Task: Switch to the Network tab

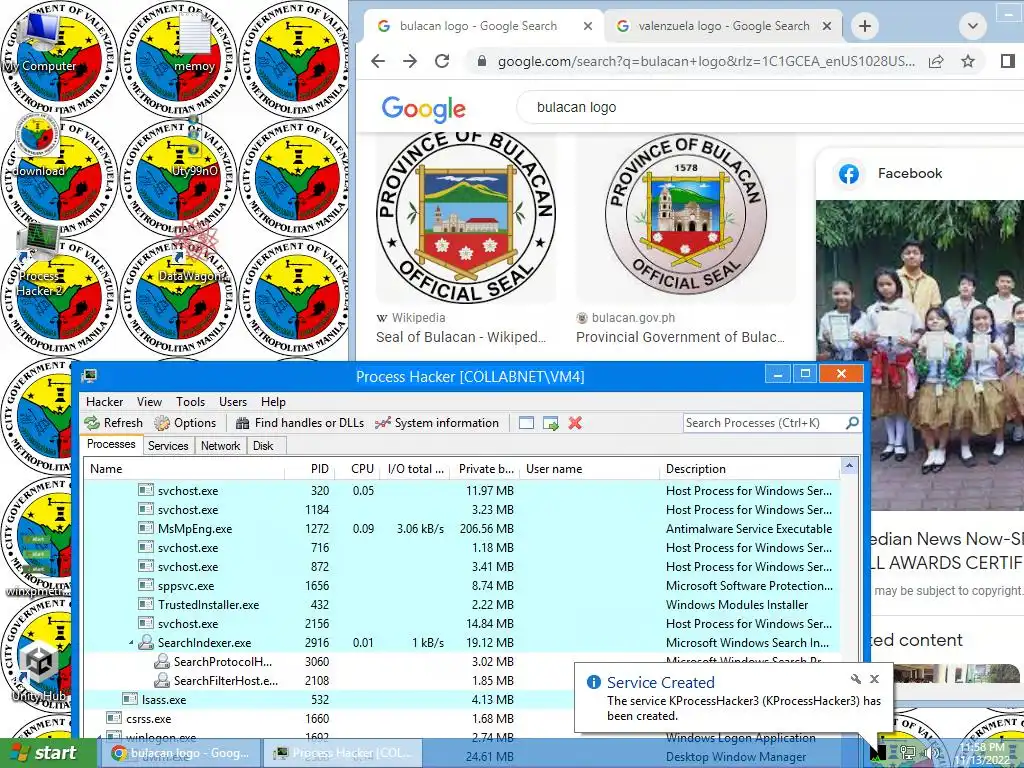Action: (x=220, y=445)
